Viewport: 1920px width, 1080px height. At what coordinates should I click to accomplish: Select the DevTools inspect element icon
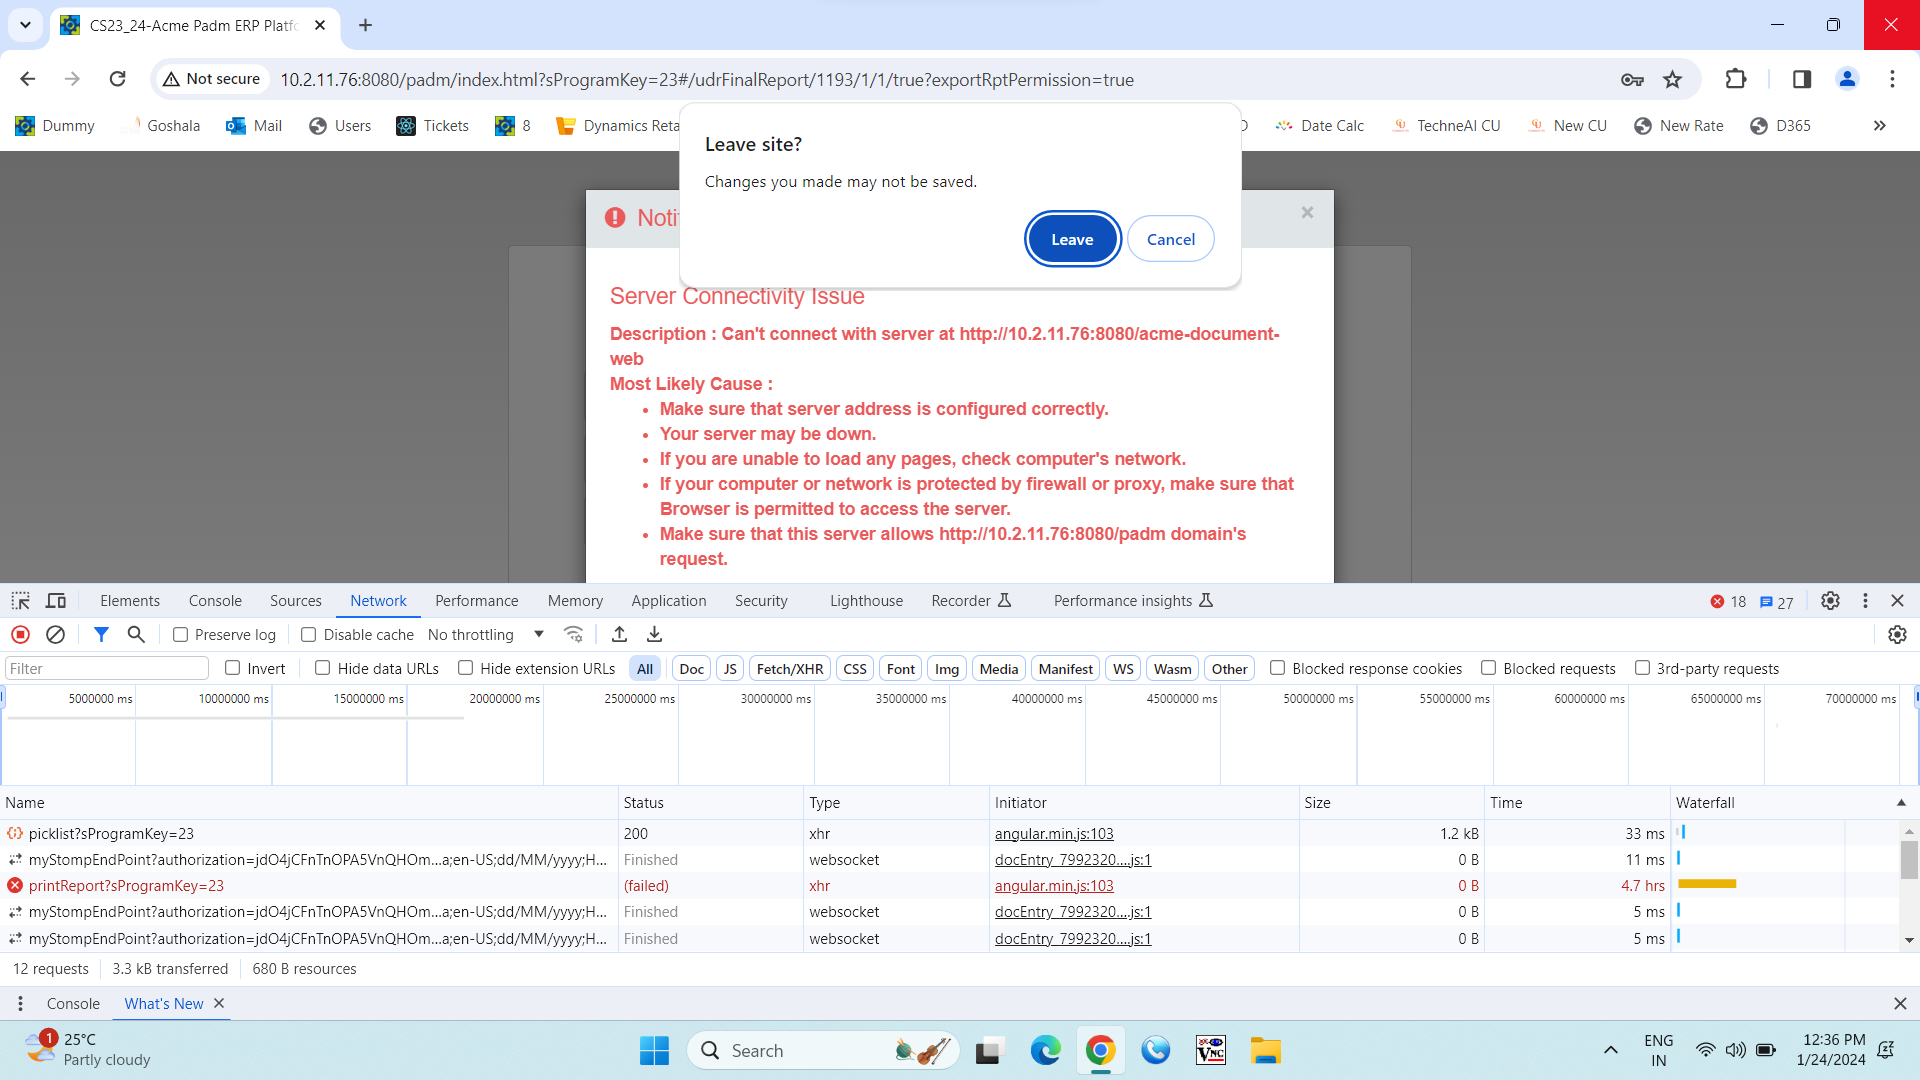point(20,601)
